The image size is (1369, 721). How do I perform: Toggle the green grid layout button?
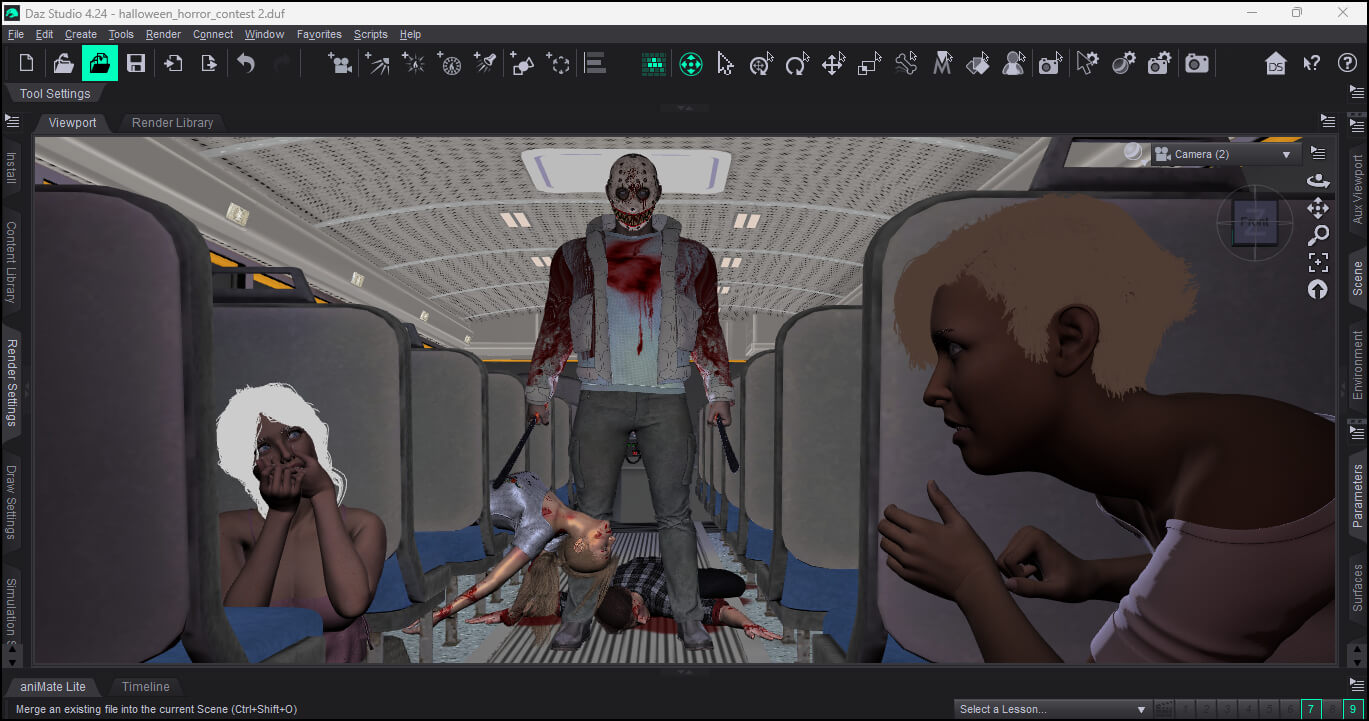point(654,64)
